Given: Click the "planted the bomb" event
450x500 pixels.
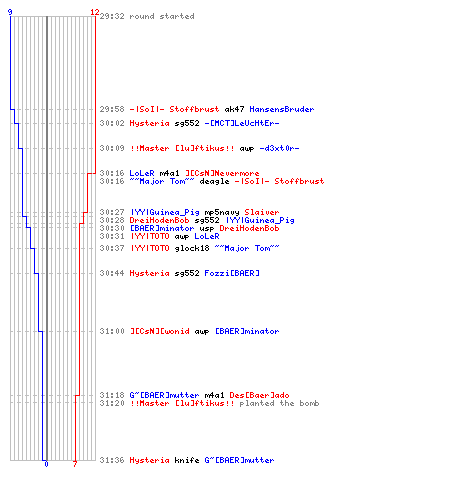Looking at the screenshot, I should (x=279, y=403).
